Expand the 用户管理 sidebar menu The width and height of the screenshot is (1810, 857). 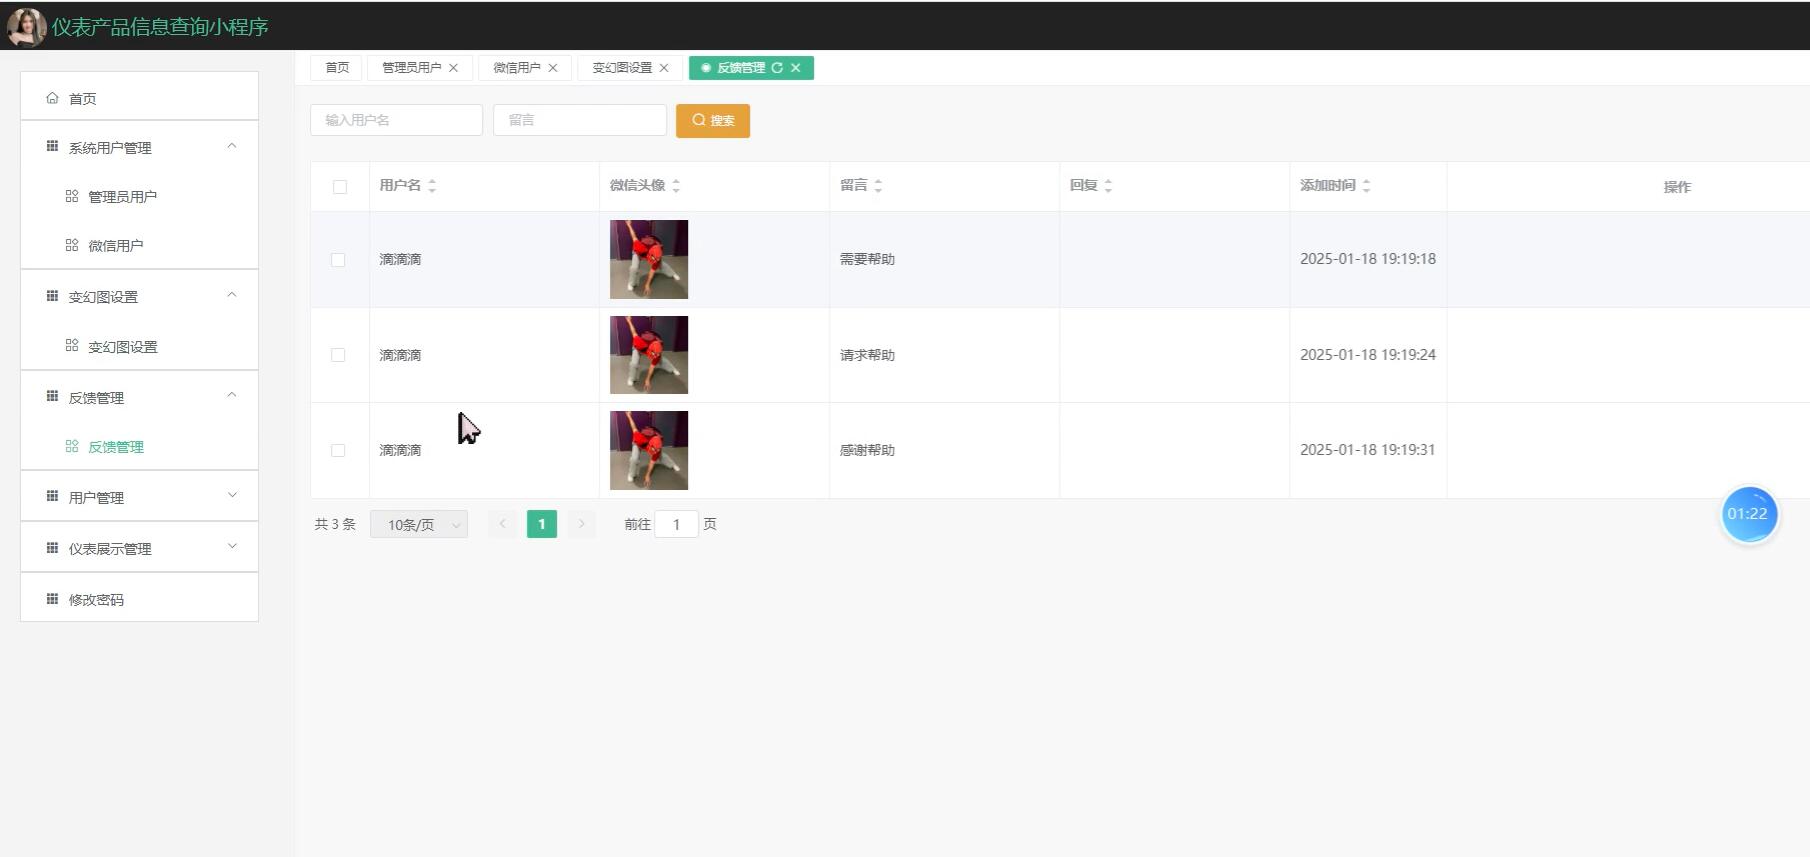[x=139, y=497]
